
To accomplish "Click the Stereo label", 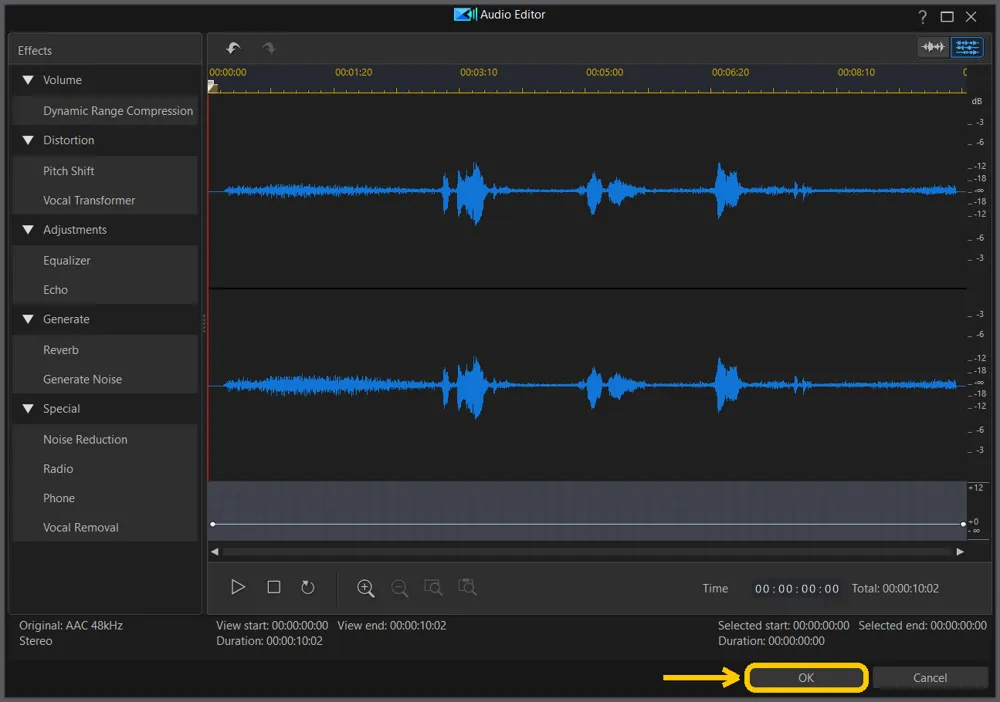I will coord(36,641).
